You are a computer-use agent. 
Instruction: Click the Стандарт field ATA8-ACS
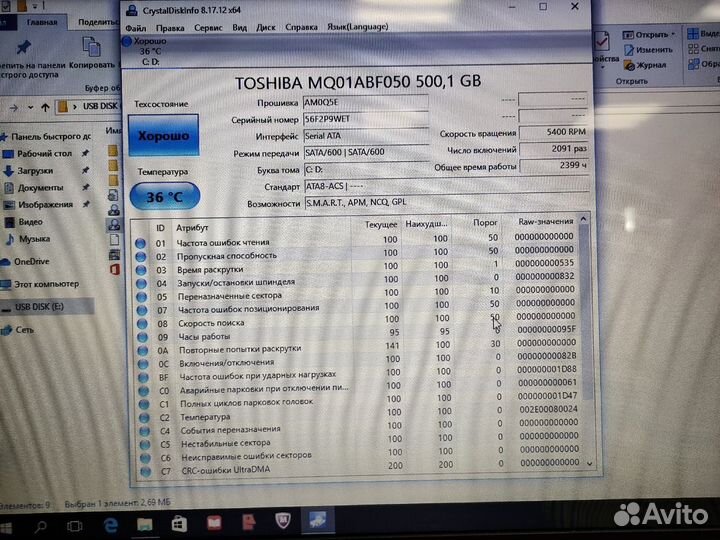(446, 186)
